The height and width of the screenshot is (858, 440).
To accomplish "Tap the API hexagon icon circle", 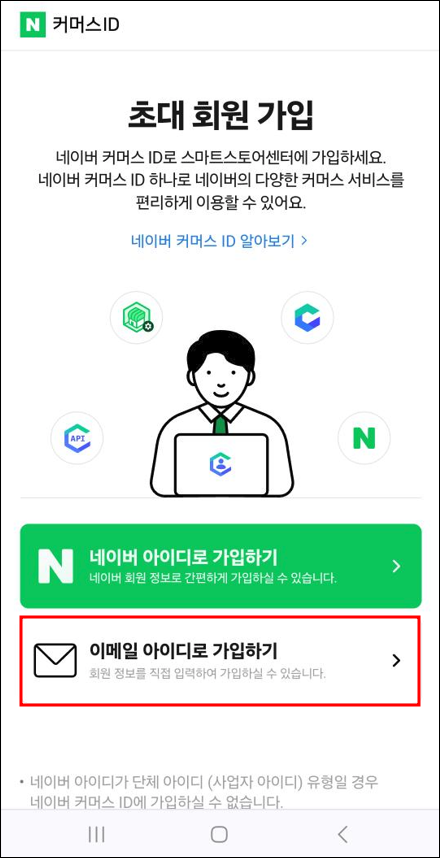I will [77, 438].
